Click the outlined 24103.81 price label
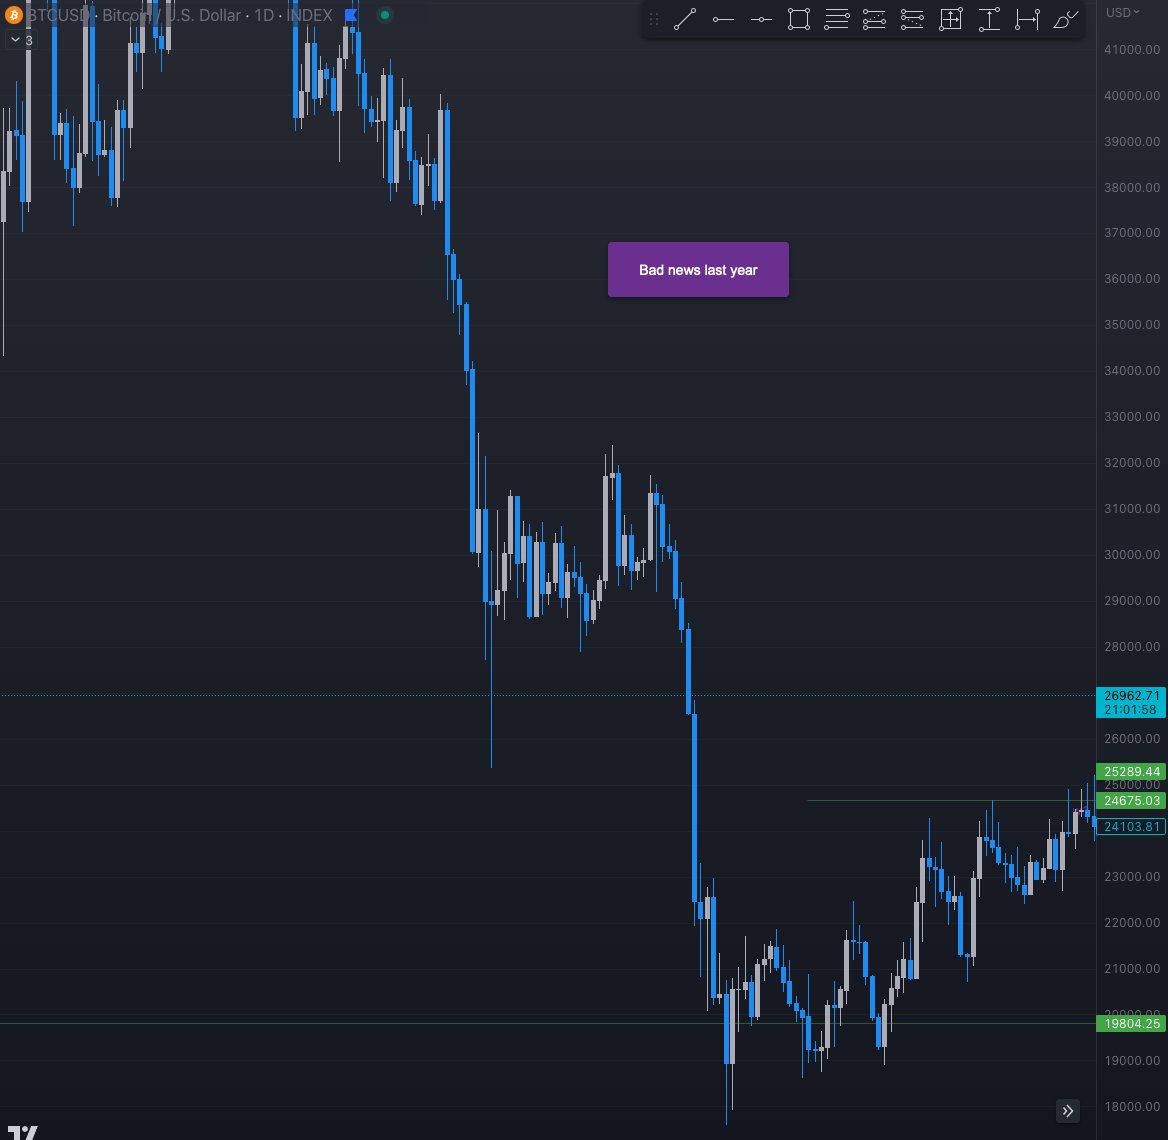Viewport: 1168px width, 1140px height. click(1131, 826)
